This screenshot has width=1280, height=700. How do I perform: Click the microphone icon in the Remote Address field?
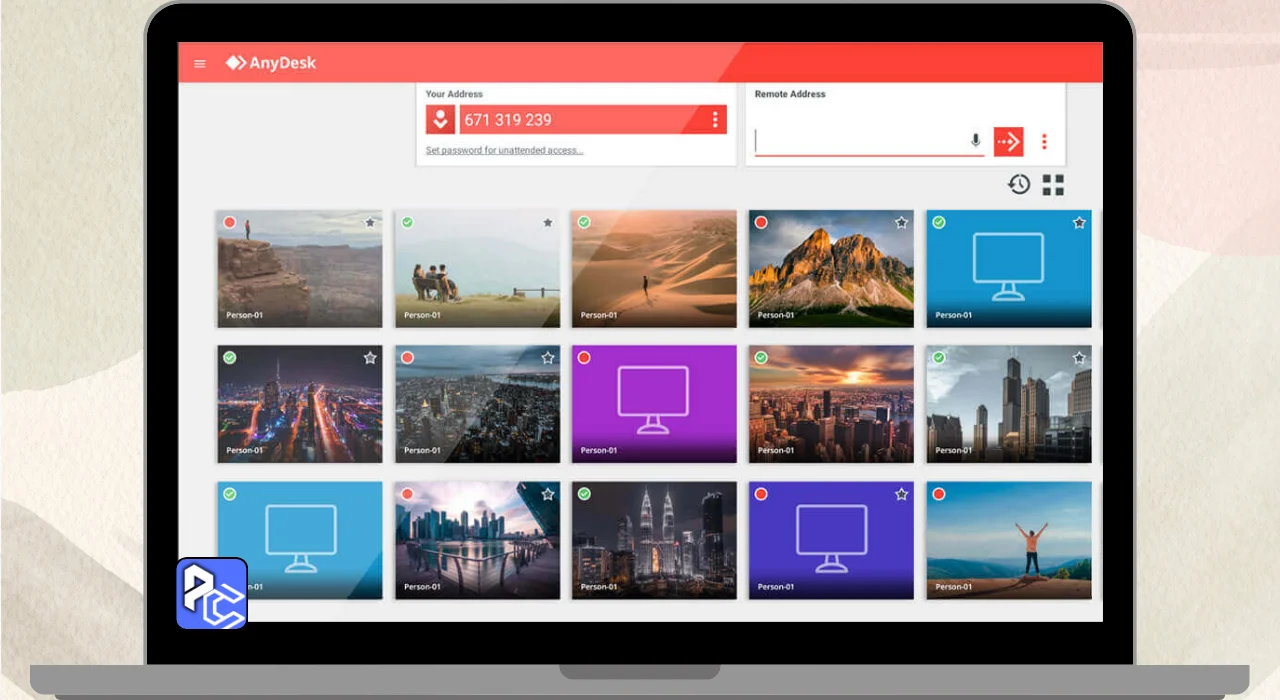click(x=976, y=141)
